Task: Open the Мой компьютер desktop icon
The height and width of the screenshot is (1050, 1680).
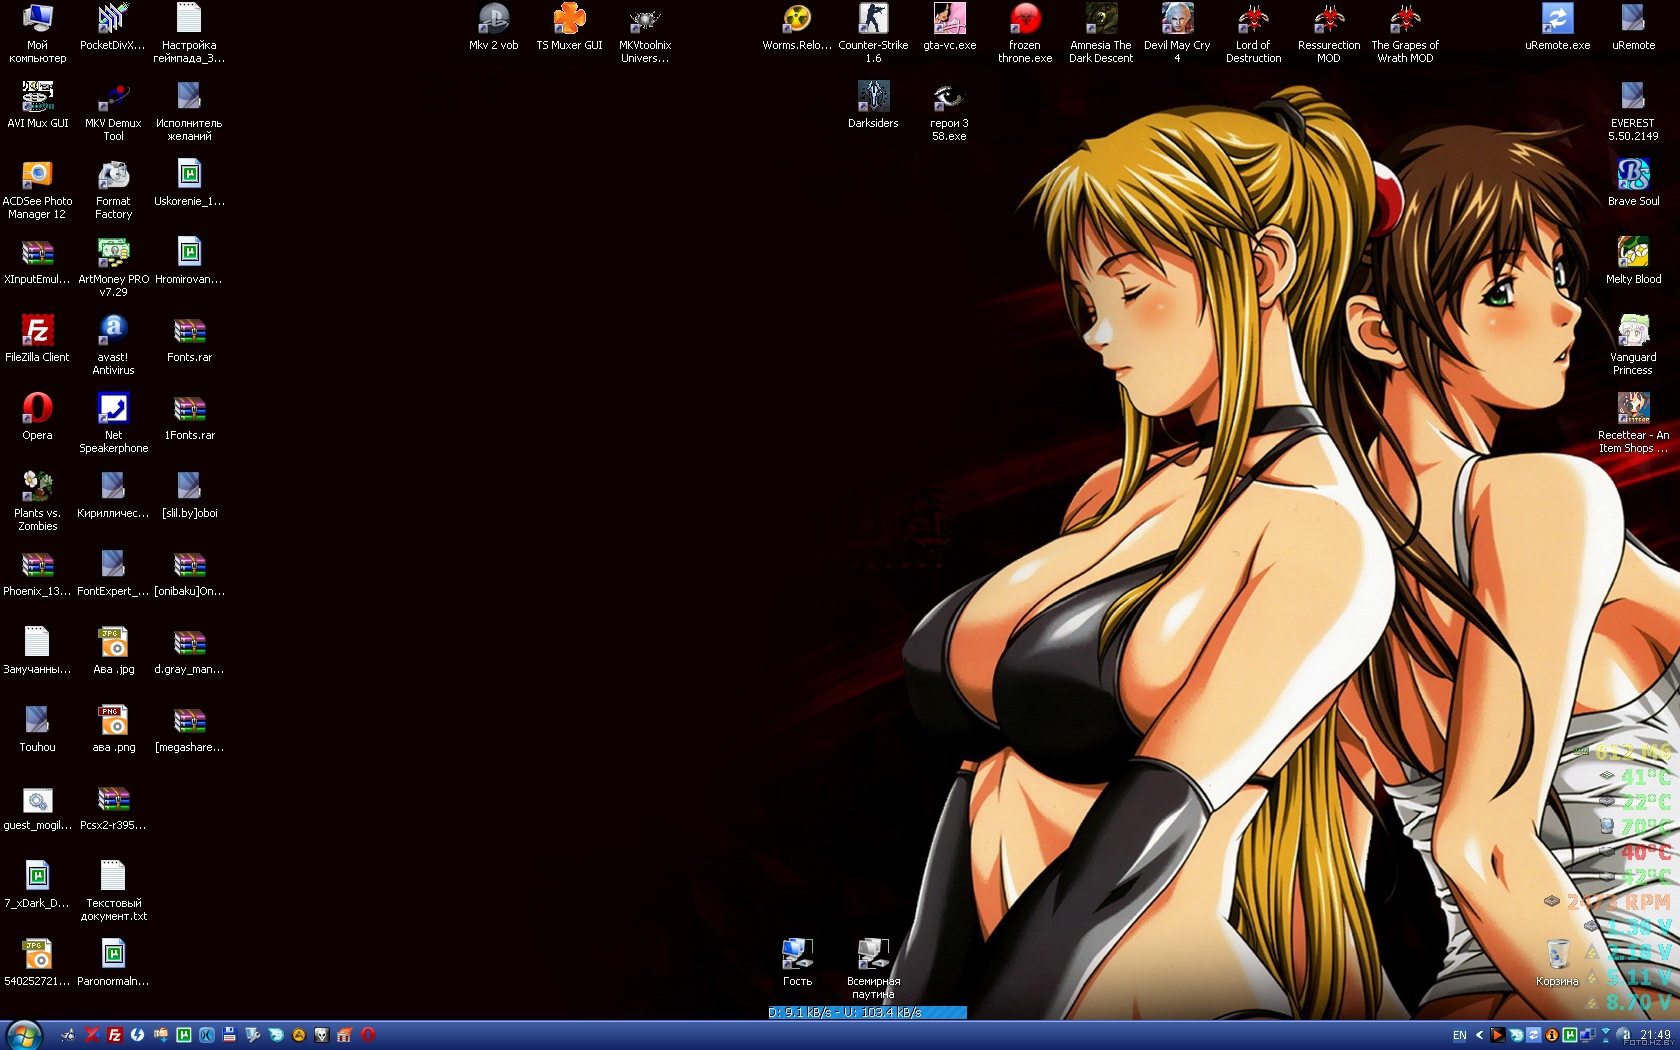Action: tap(37, 33)
